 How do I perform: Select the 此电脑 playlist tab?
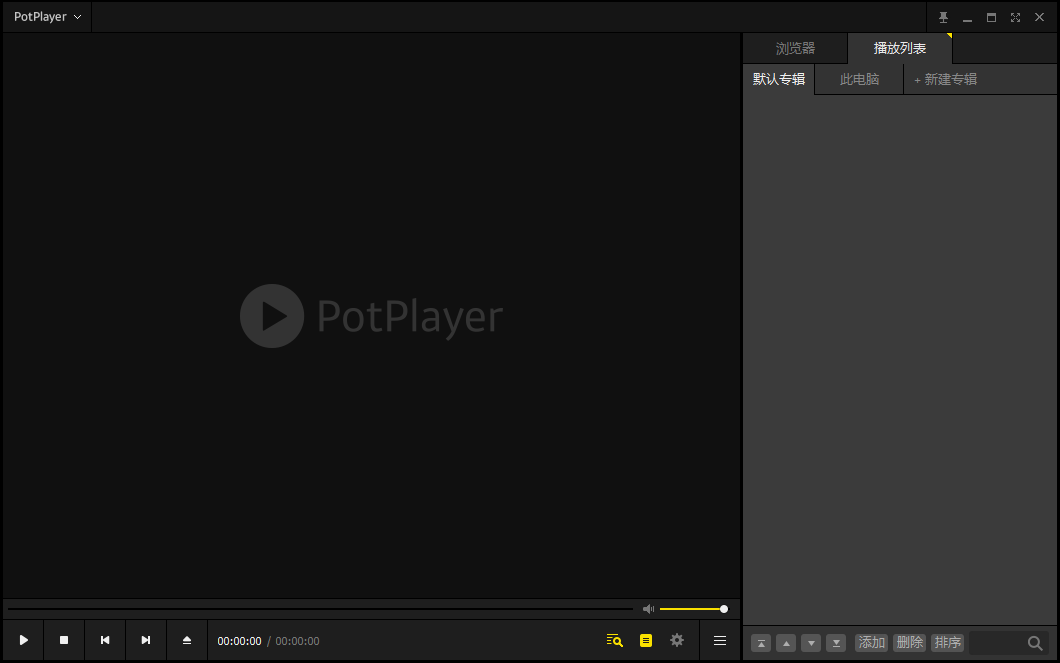point(858,79)
